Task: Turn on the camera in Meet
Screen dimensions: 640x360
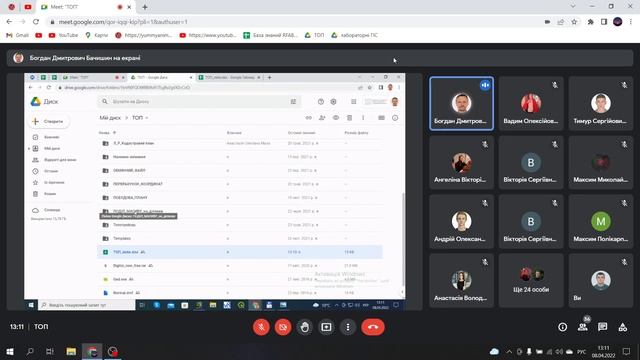Action: [x=283, y=327]
